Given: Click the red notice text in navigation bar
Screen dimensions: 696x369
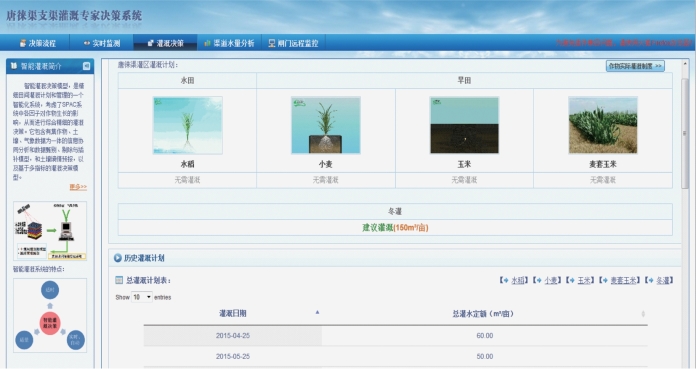Looking at the screenshot, I should 624,43.
